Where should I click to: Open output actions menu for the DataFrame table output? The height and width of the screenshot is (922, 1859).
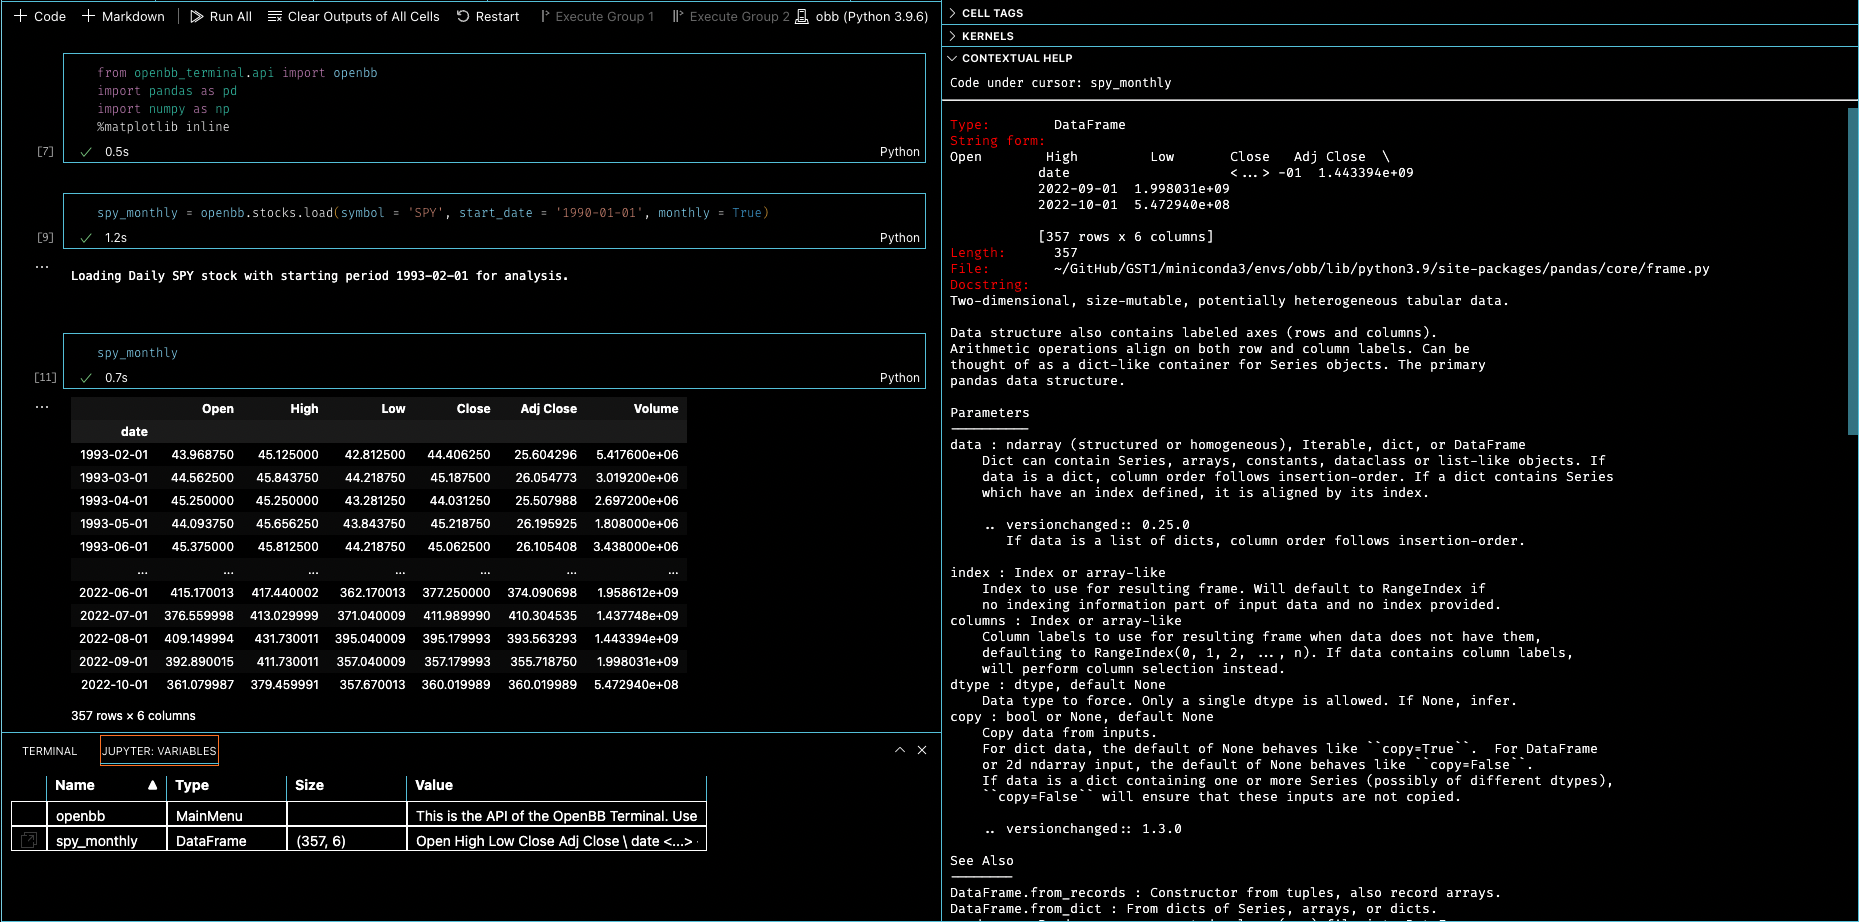point(42,407)
